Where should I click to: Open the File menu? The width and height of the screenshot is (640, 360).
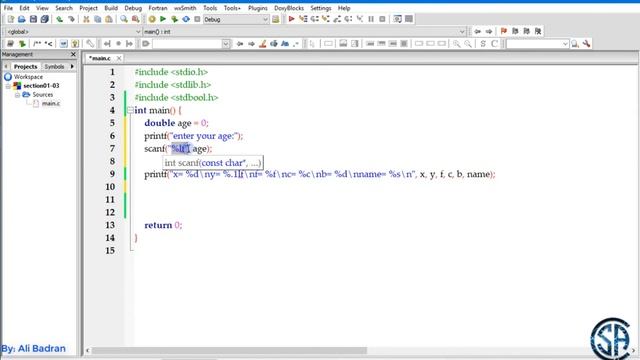8,8
